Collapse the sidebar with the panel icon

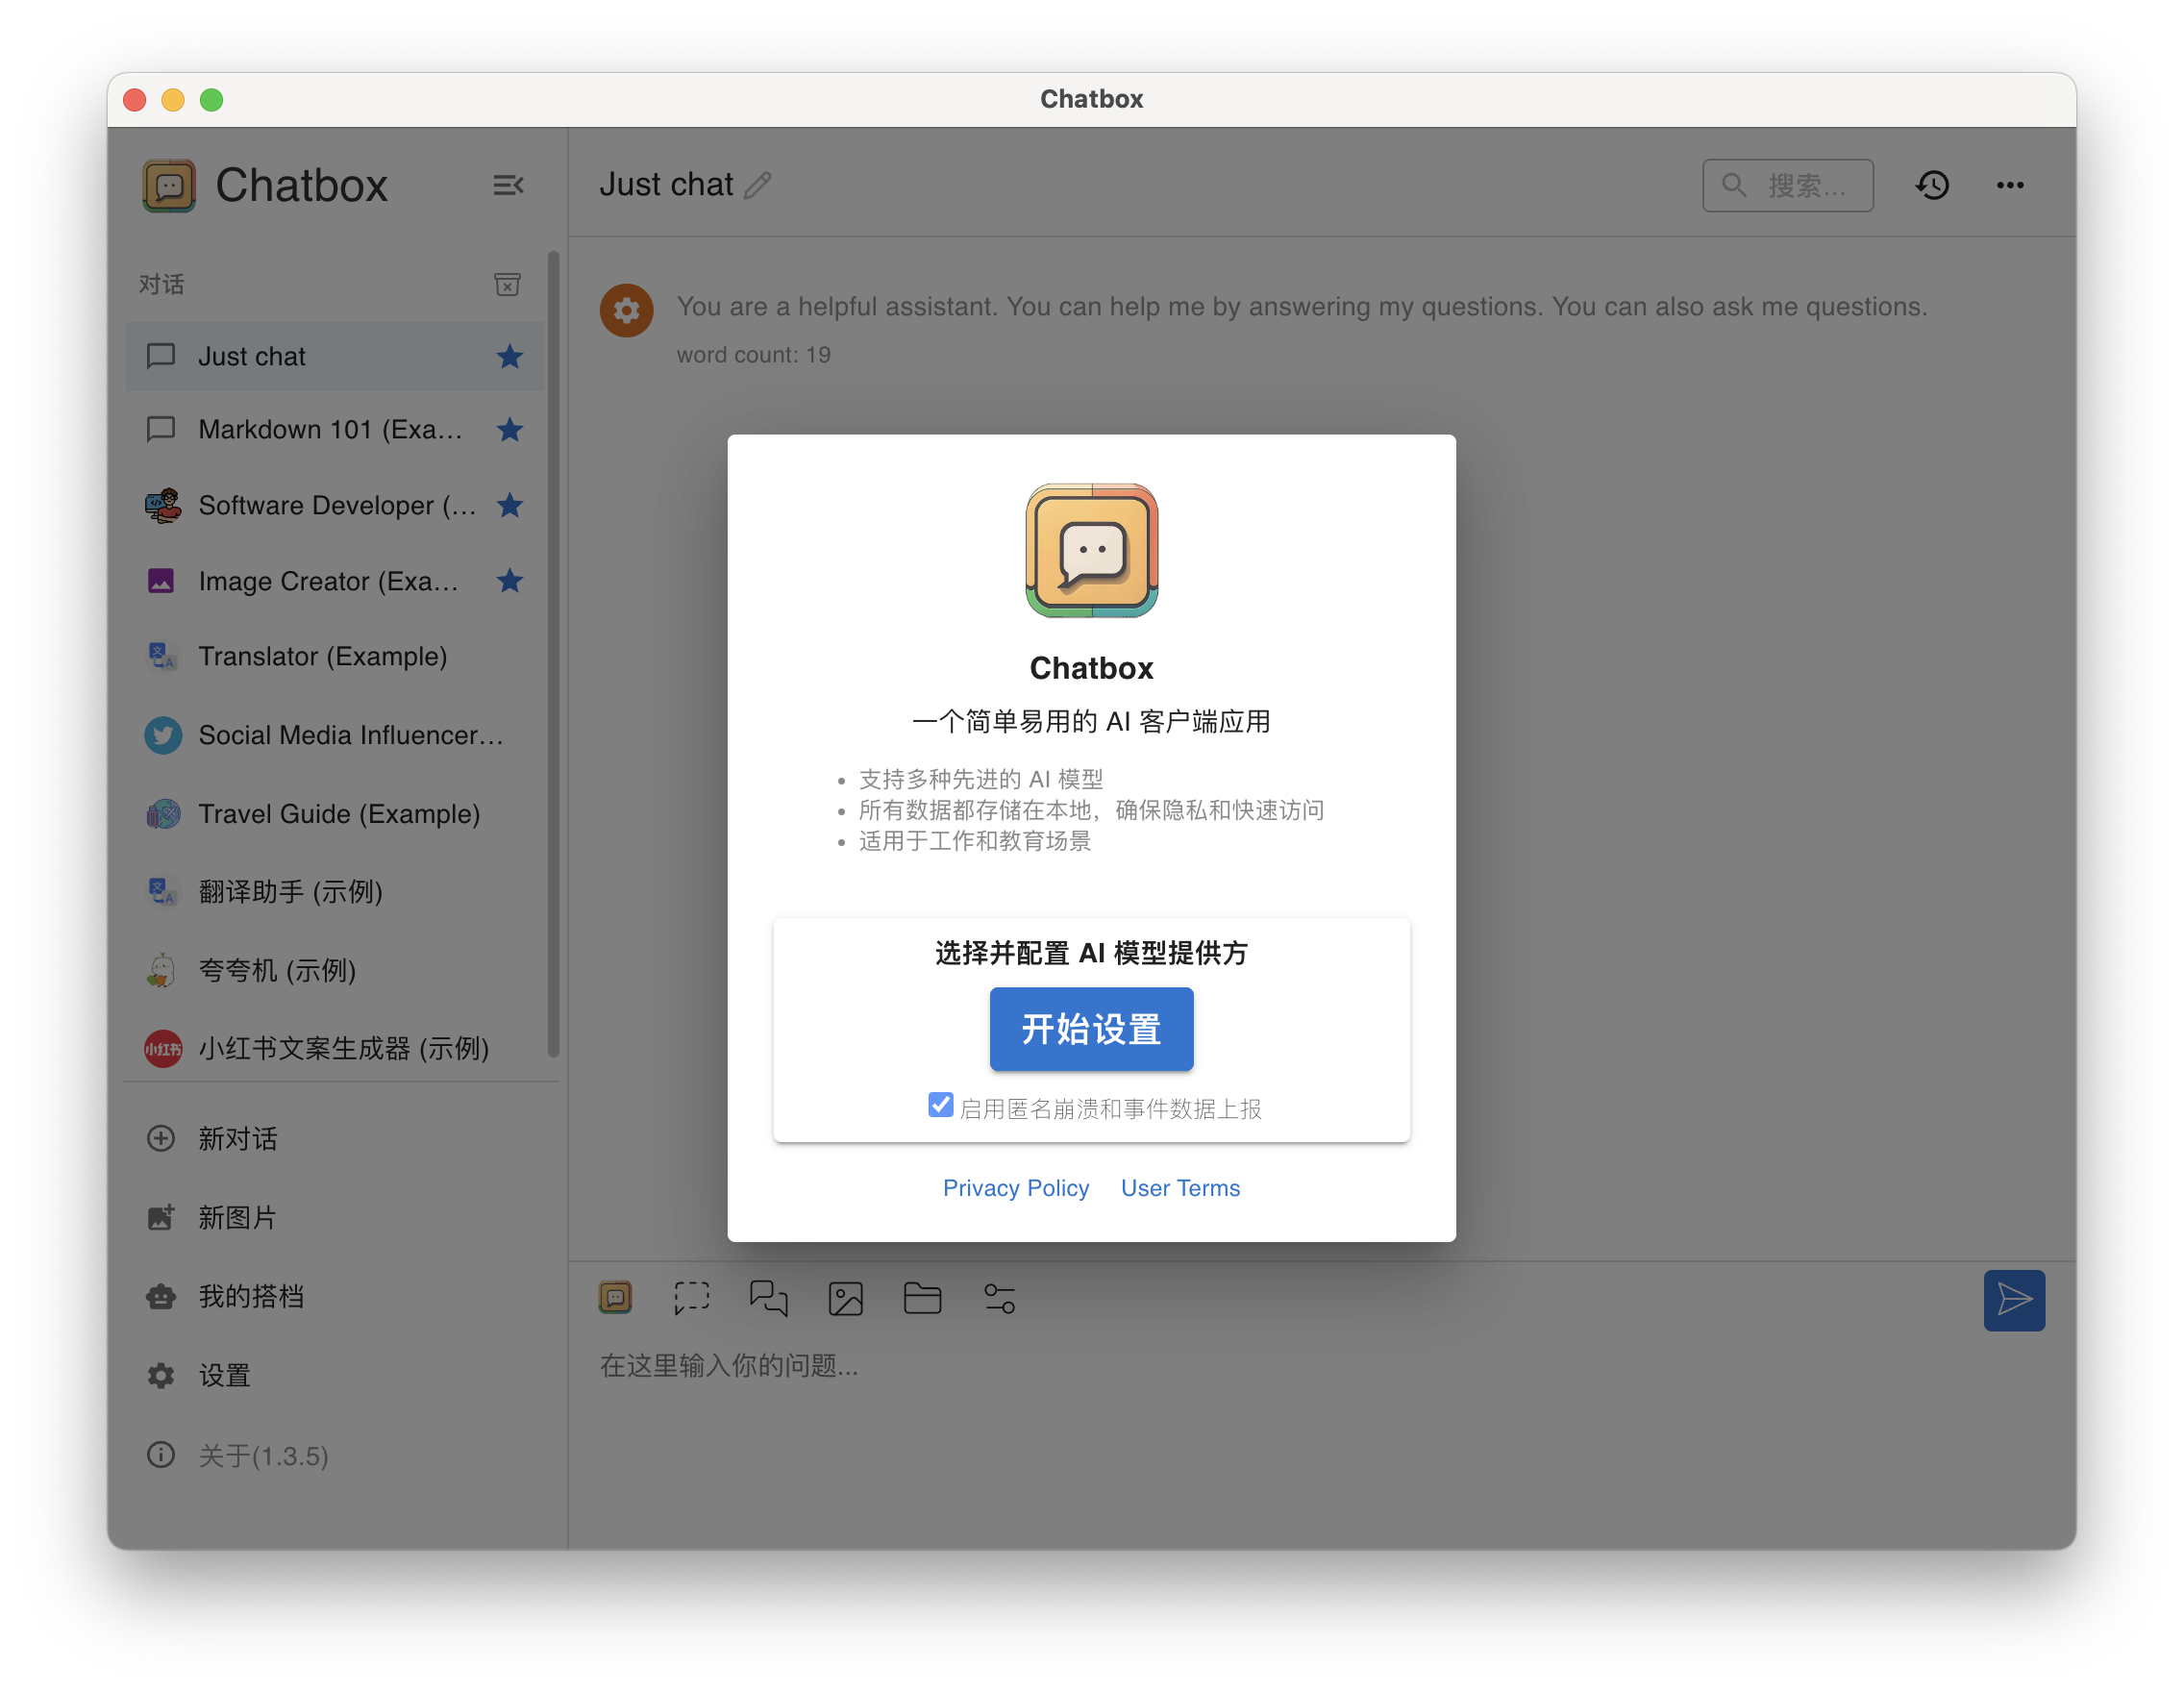coord(509,185)
